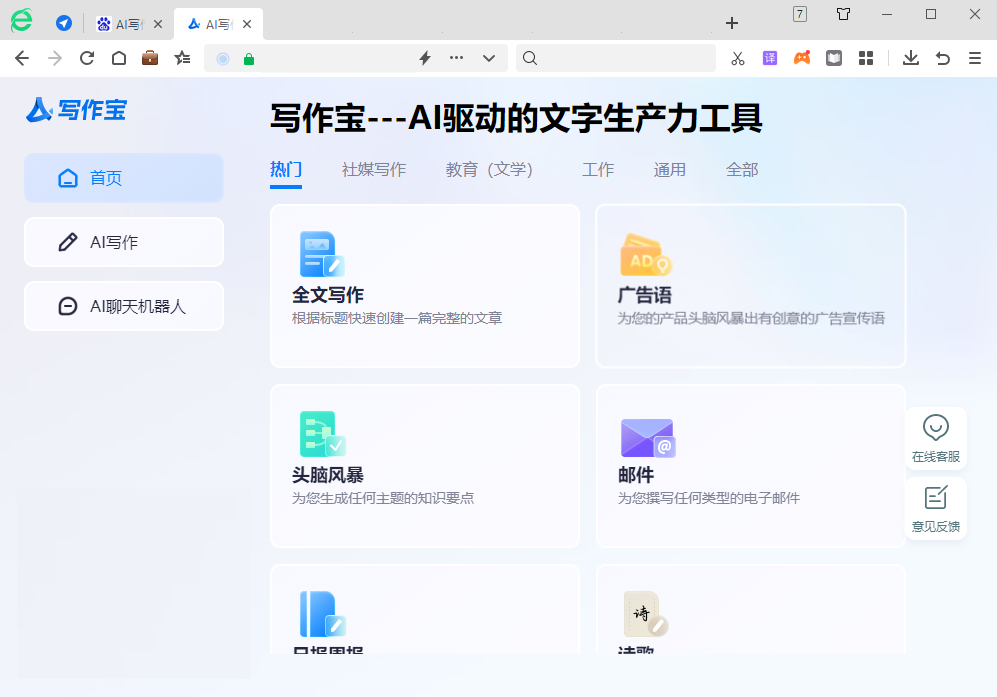Open the purple translate extension icon
The width and height of the screenshot is (997, 697).
click(770, 59)
